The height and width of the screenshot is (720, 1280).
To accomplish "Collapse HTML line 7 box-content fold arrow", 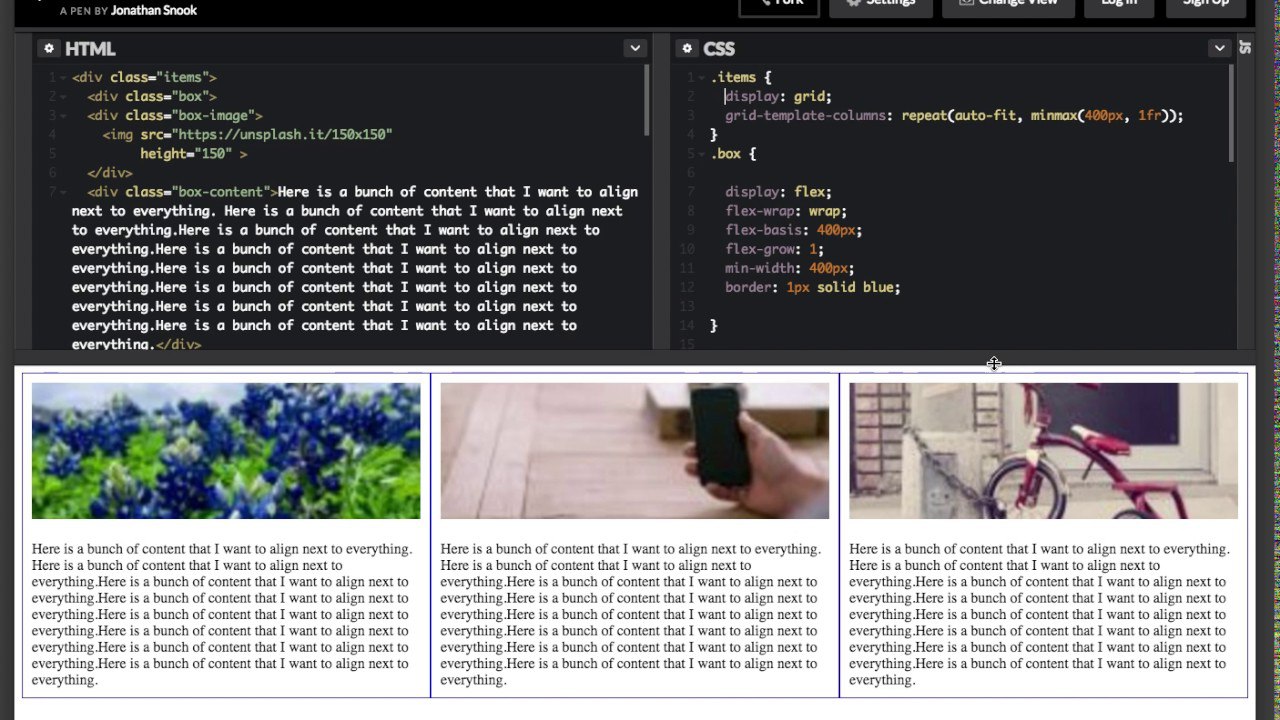I will pyautogui.click(x=63, y=192).
